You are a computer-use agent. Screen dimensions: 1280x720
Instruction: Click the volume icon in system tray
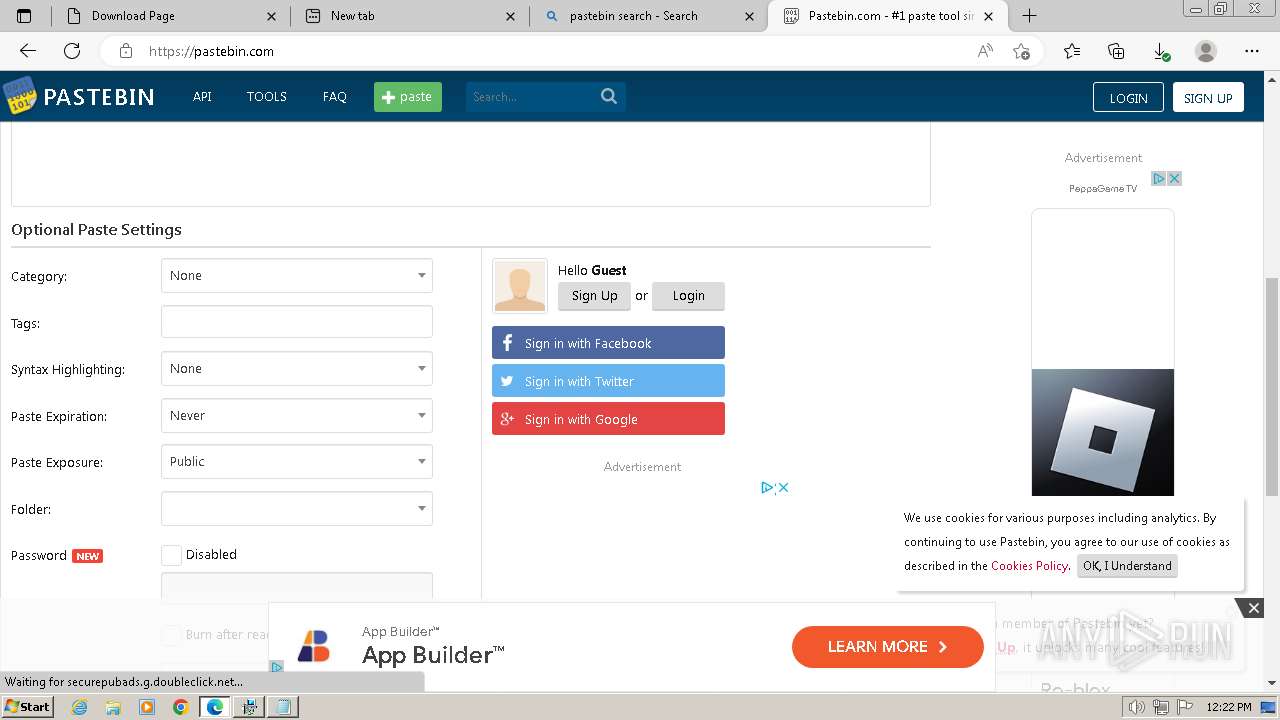tap(1137, 707)
